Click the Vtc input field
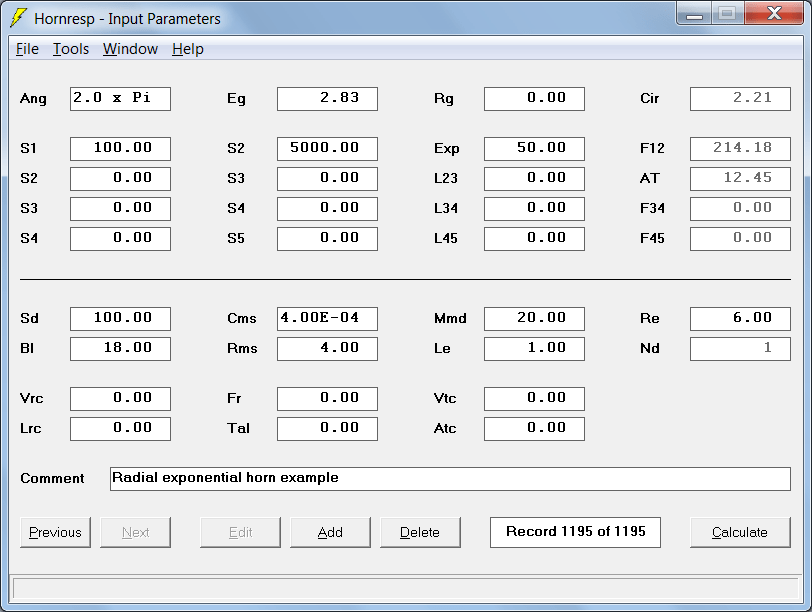Screen dimensions: 812x612 [x=534, y=399]
